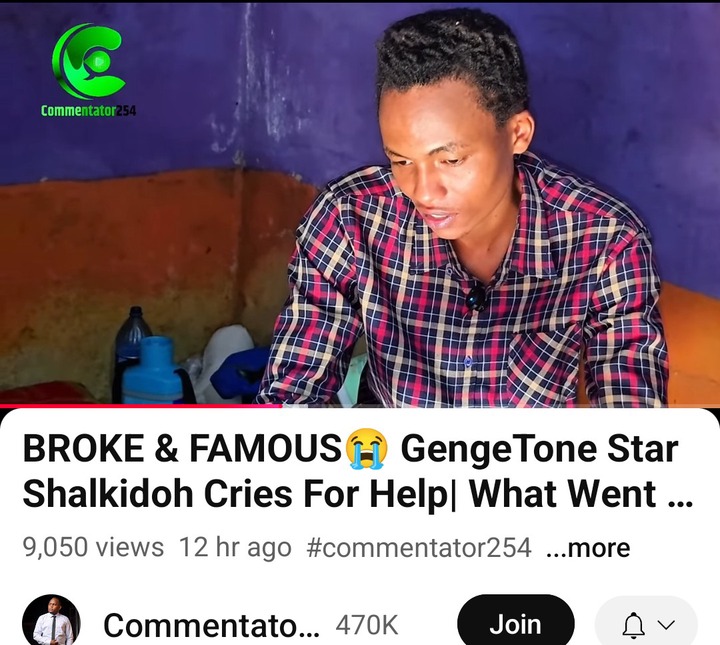This screenshot has width=720, height=645.
Task: Click the 12 hr ago upload time
Action: [235, 548]
